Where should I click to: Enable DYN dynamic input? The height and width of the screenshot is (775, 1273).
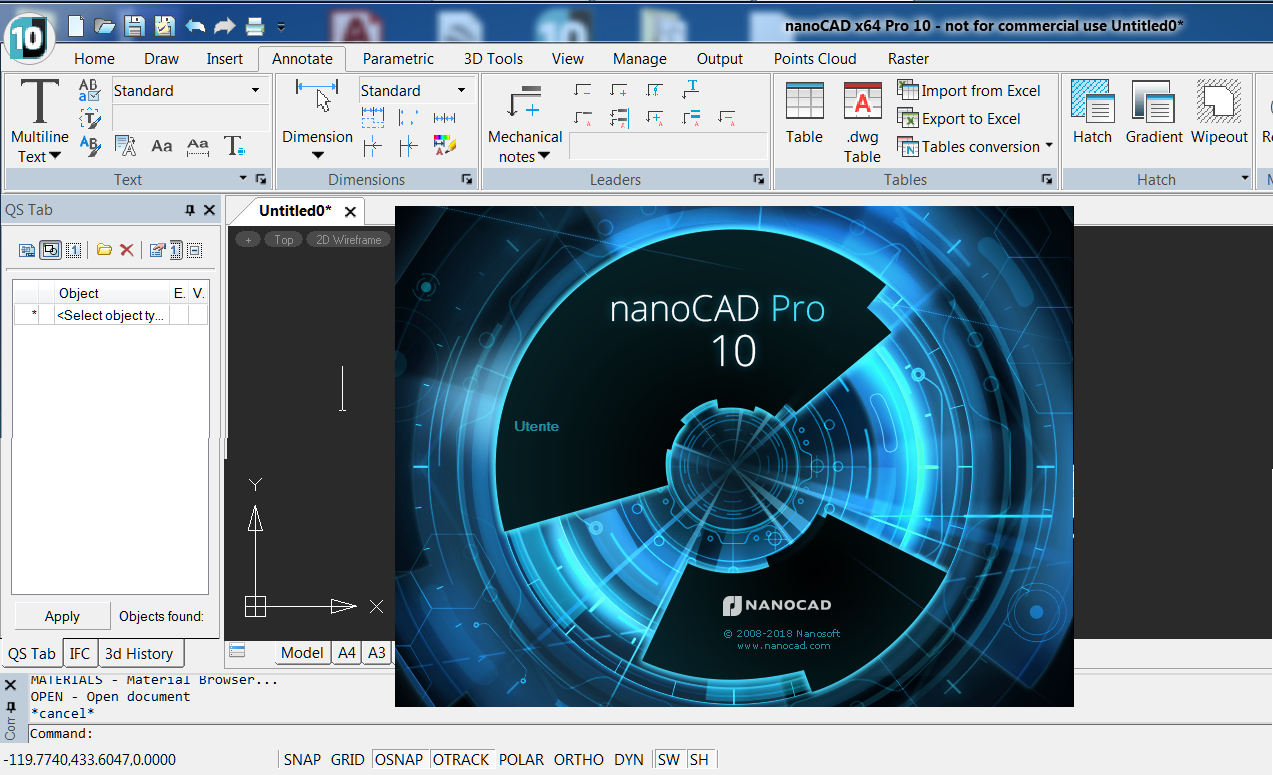pos(628,759)
